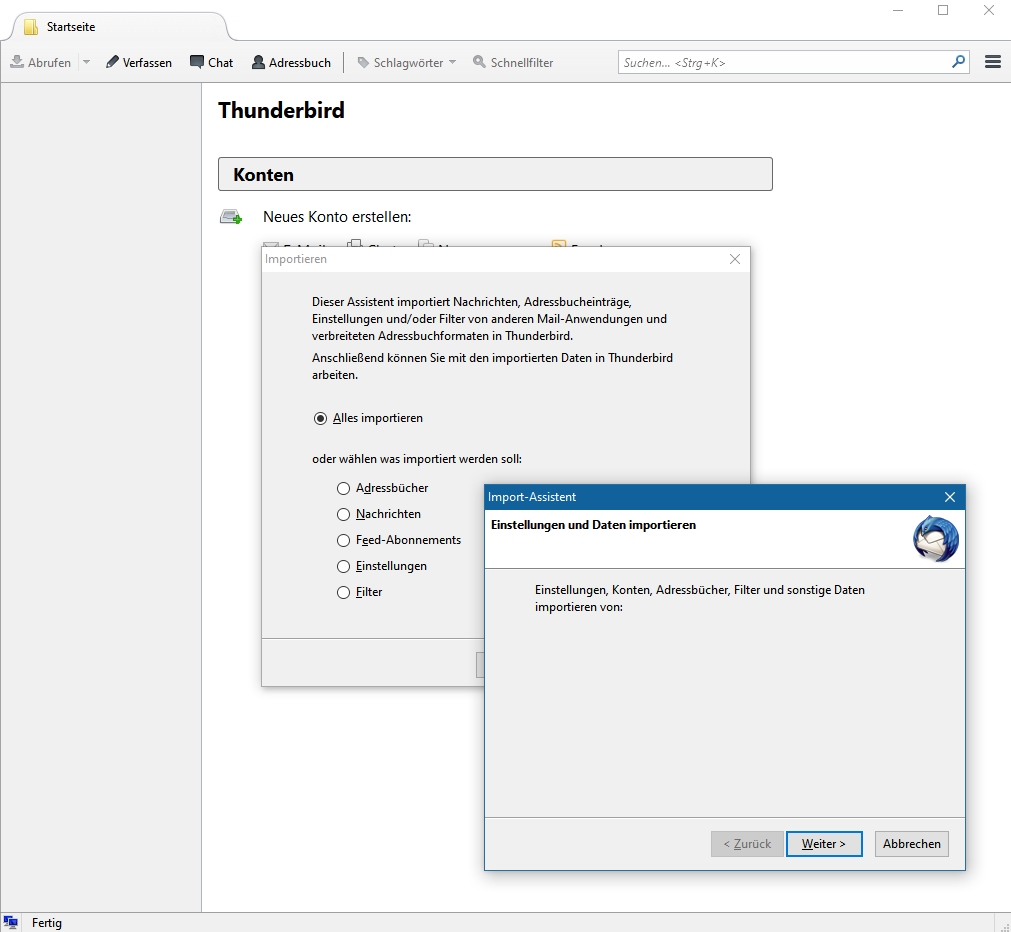This screenshot has height=932, width=1011.
Task: Toggle the Schnellfilter button
Action: [513, 62]
